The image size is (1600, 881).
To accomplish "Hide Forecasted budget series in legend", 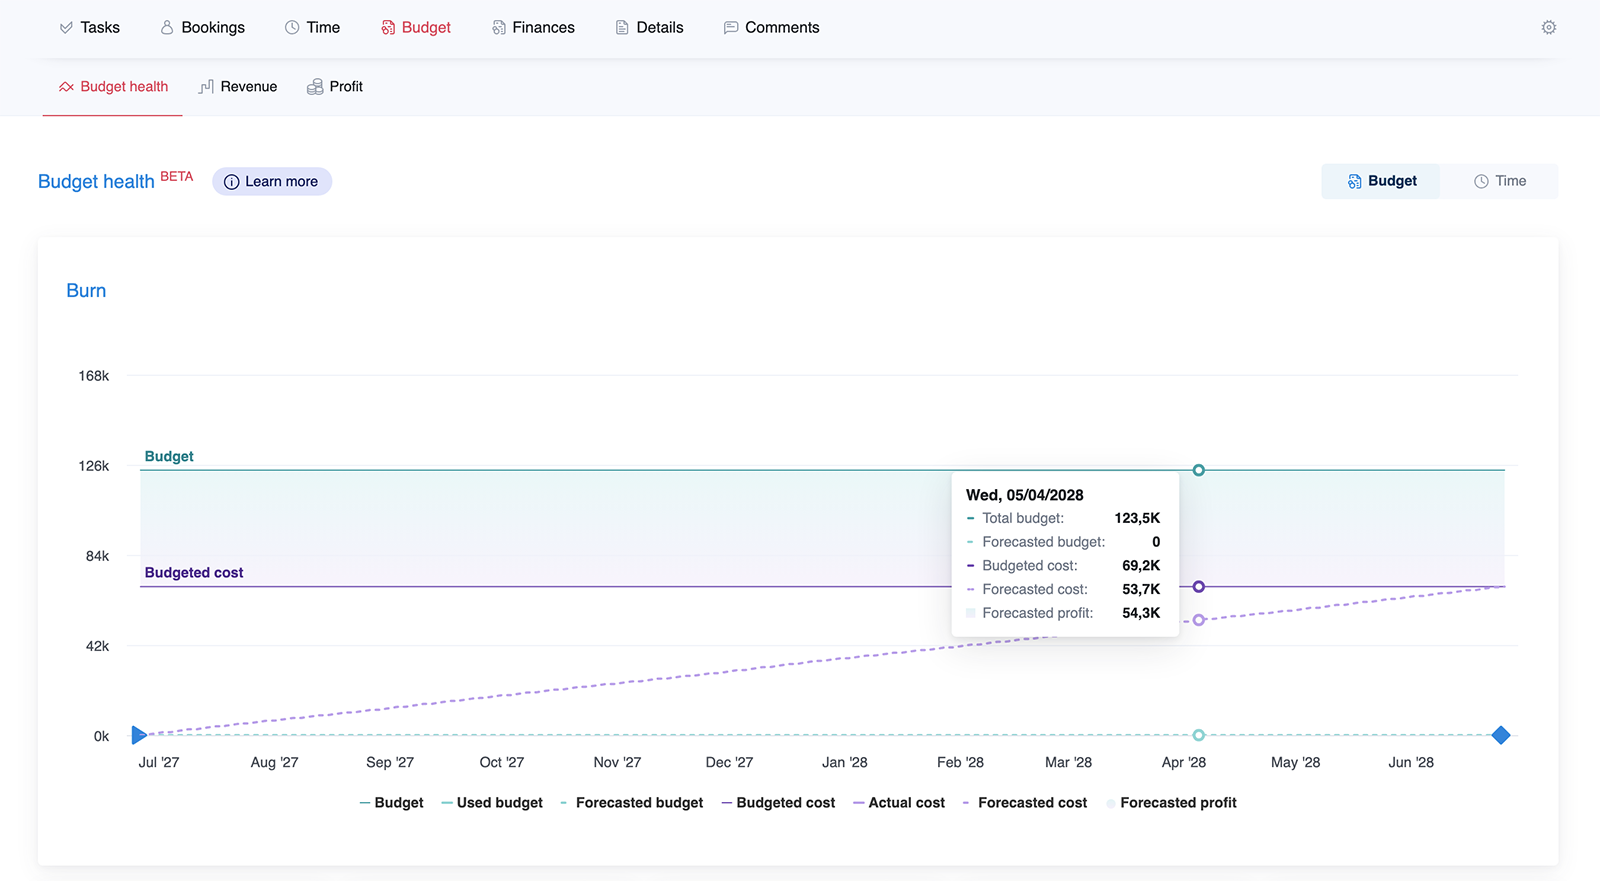I will (632, 803).
